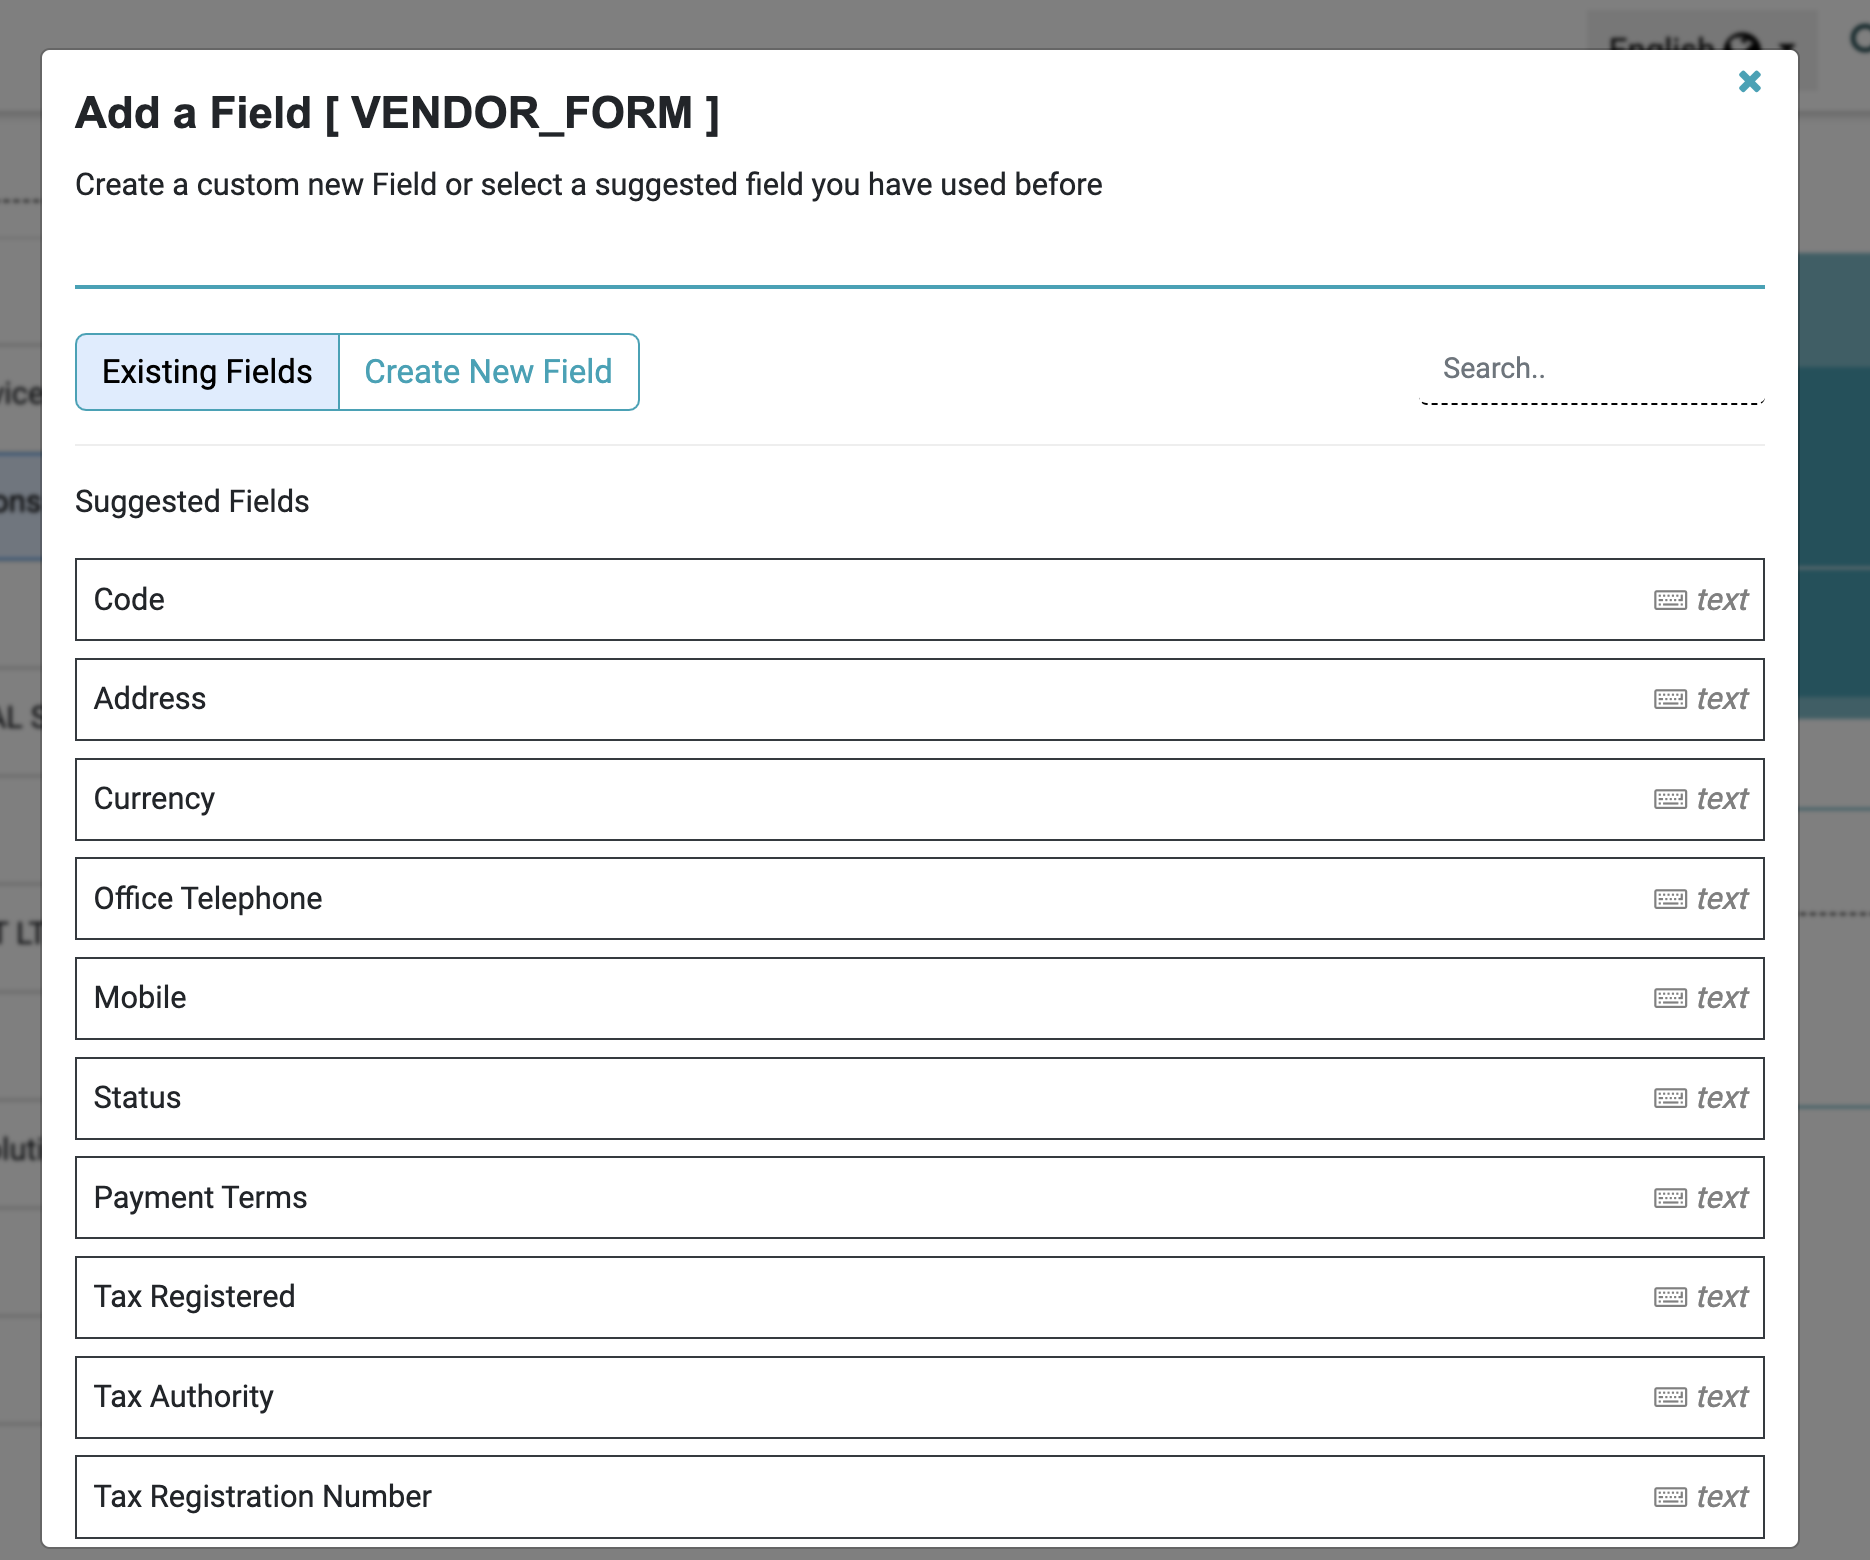Viewport: 1870px width, 1560px height.
Task: Click the globe icon near the English label
Action: point(1743,44)
